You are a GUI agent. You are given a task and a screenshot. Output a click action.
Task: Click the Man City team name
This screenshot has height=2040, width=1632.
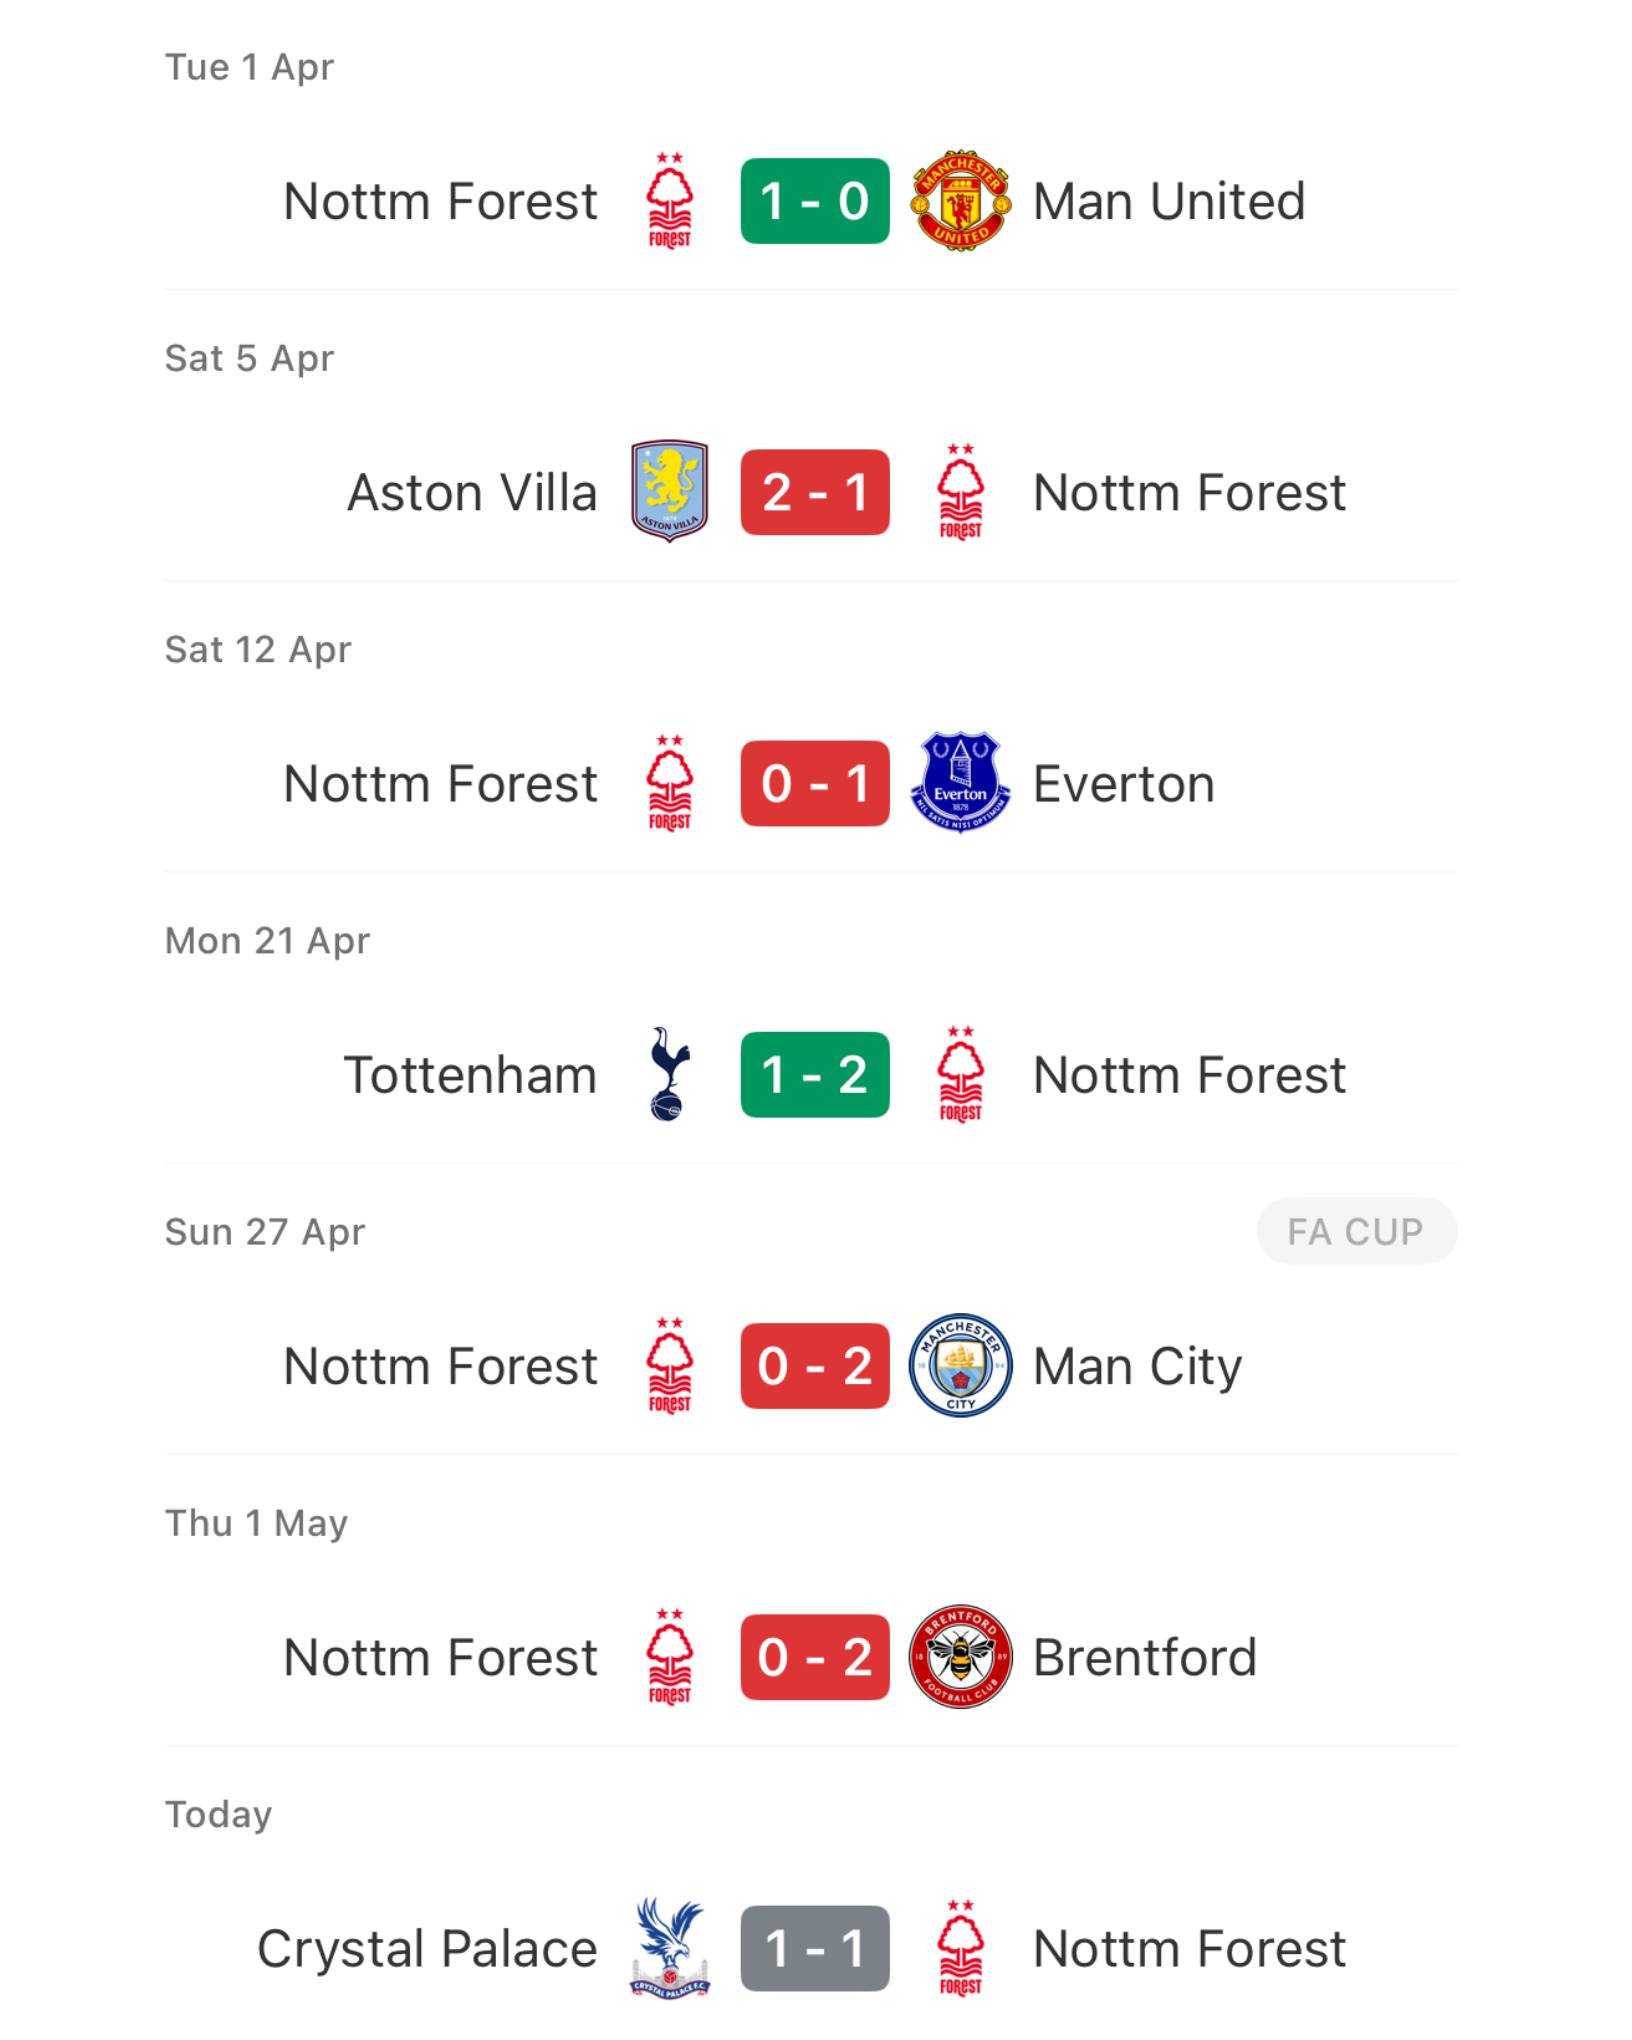pyautogui.click(x=1138, y=1367)
